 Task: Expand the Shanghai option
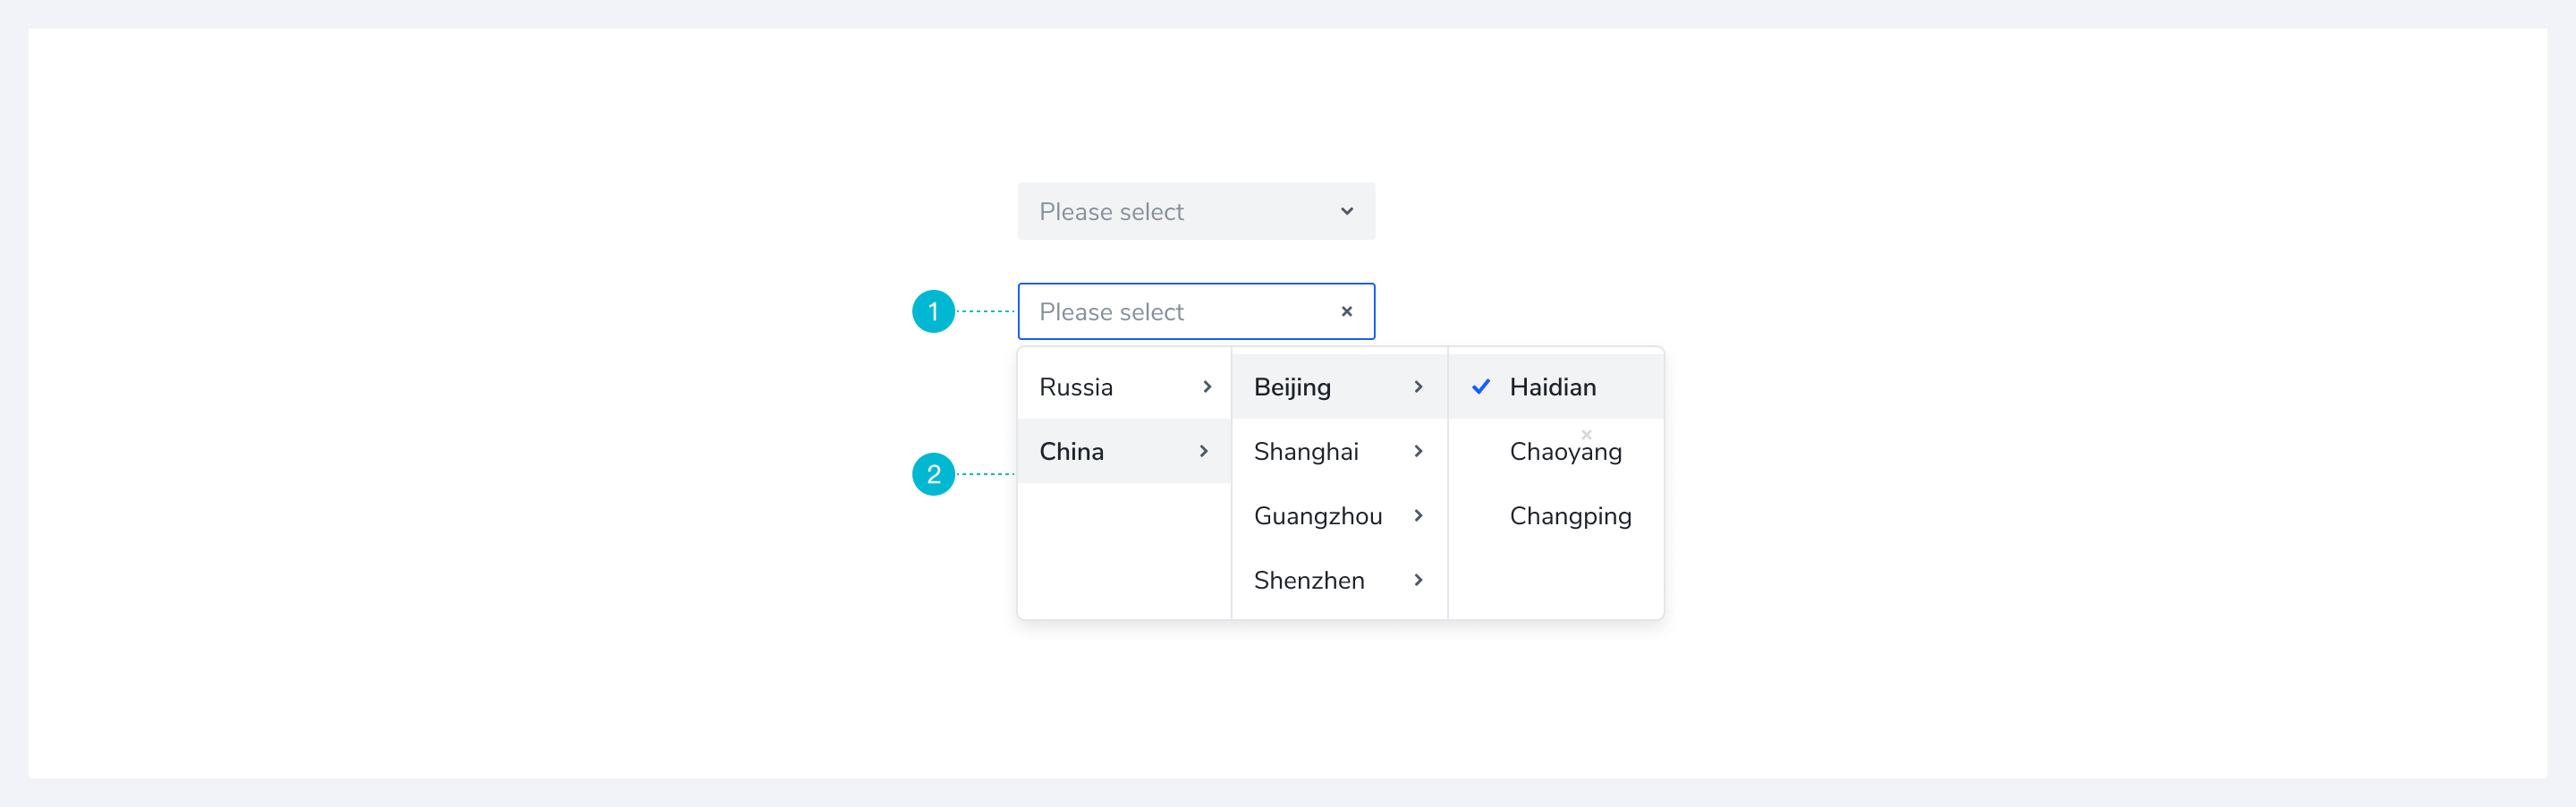pos(1306,451)
